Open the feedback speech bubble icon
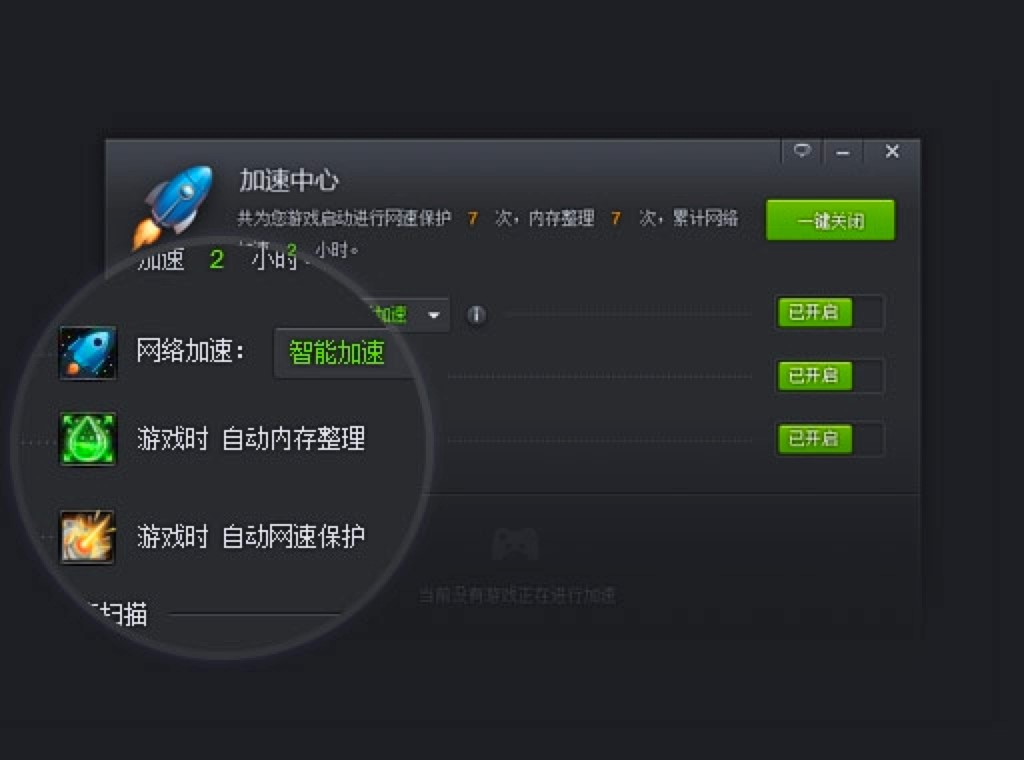 pyautogui.click(x=802, y=151)
